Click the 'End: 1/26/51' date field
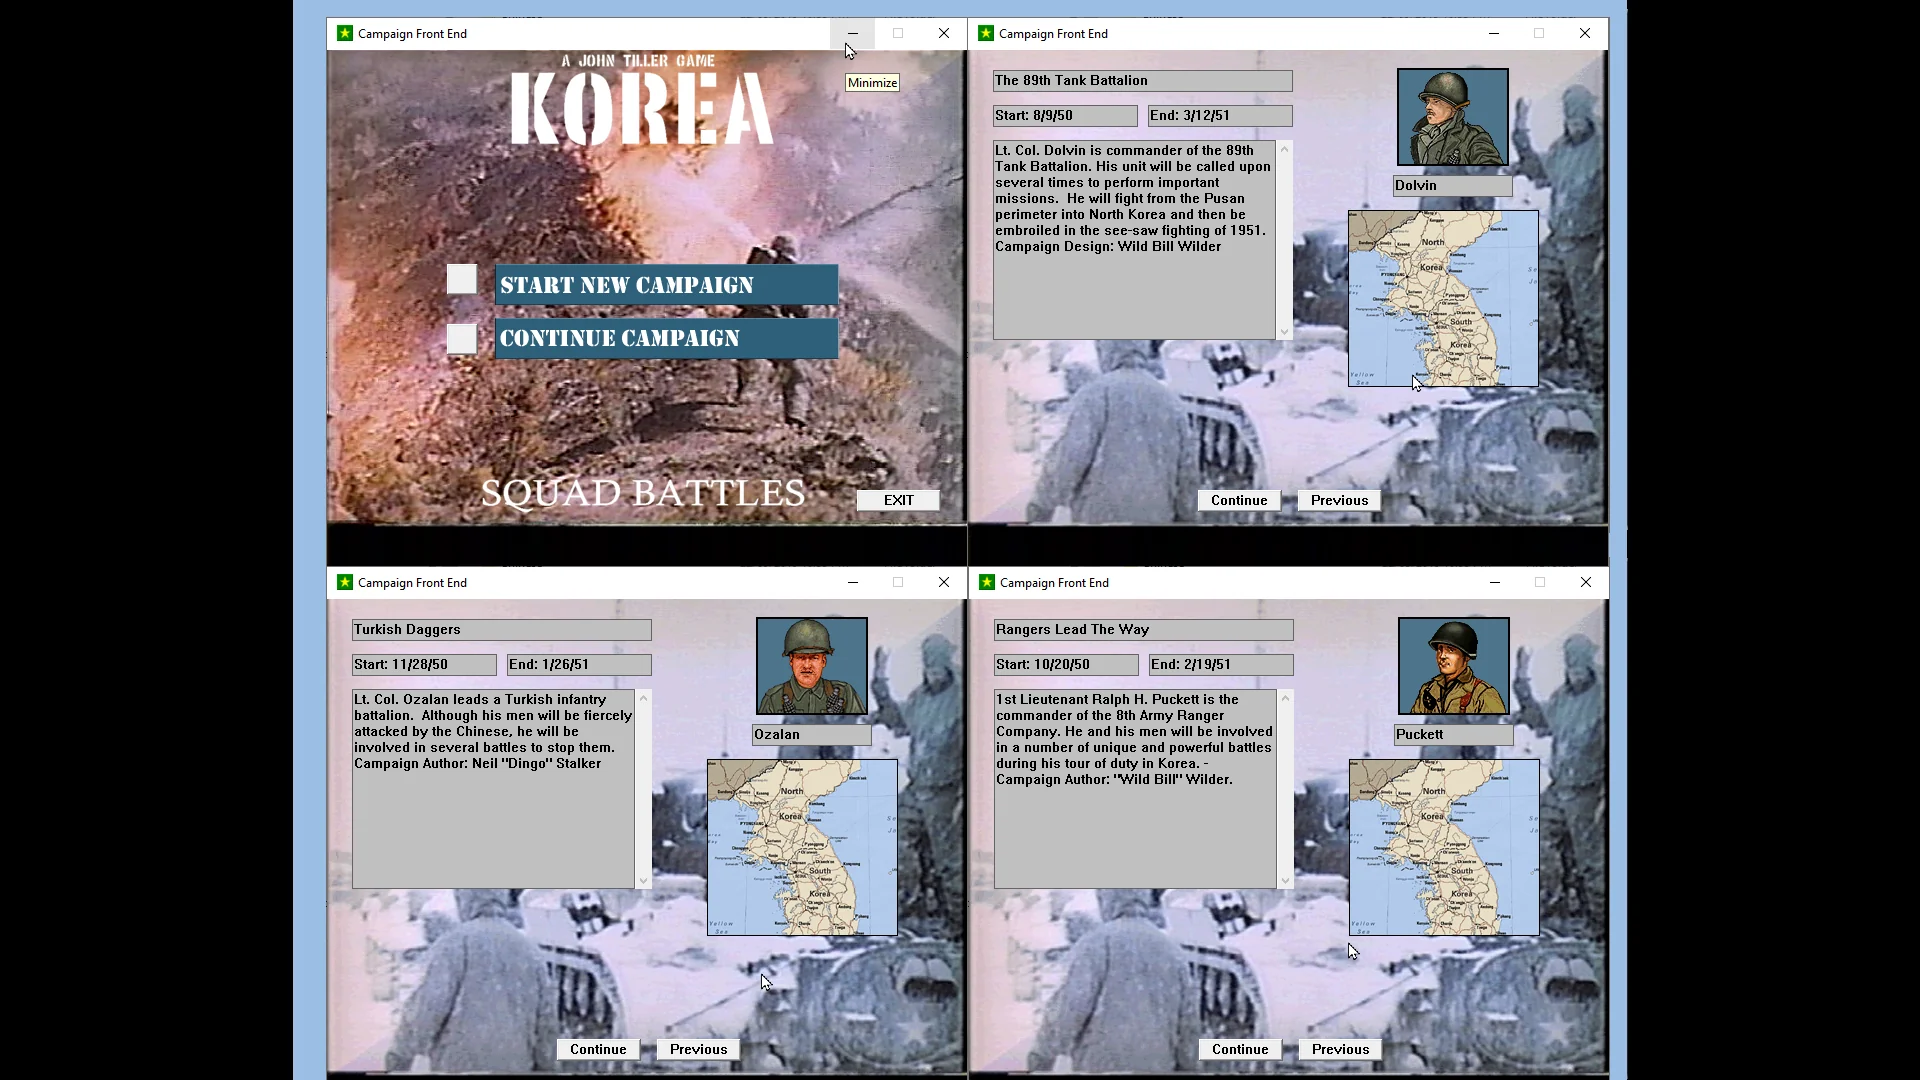Image resolution: width=1920 pixels, height=1080 pixels. [579, 665]
